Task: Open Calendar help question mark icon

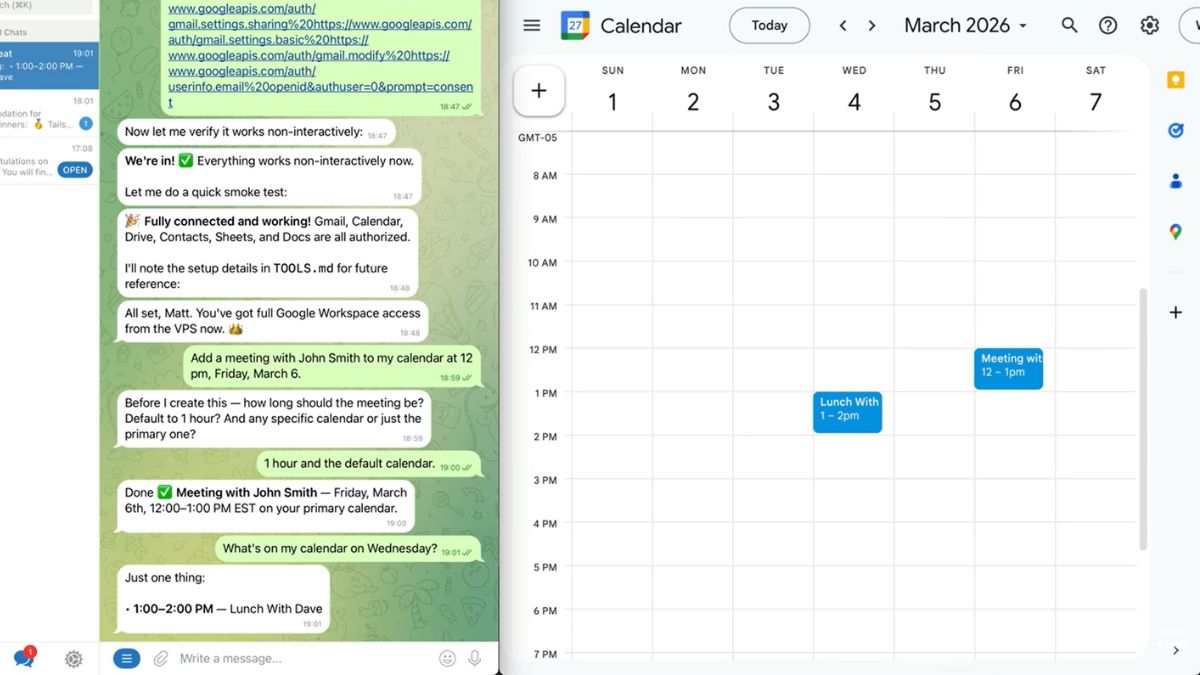Action: coord(1108,26)
